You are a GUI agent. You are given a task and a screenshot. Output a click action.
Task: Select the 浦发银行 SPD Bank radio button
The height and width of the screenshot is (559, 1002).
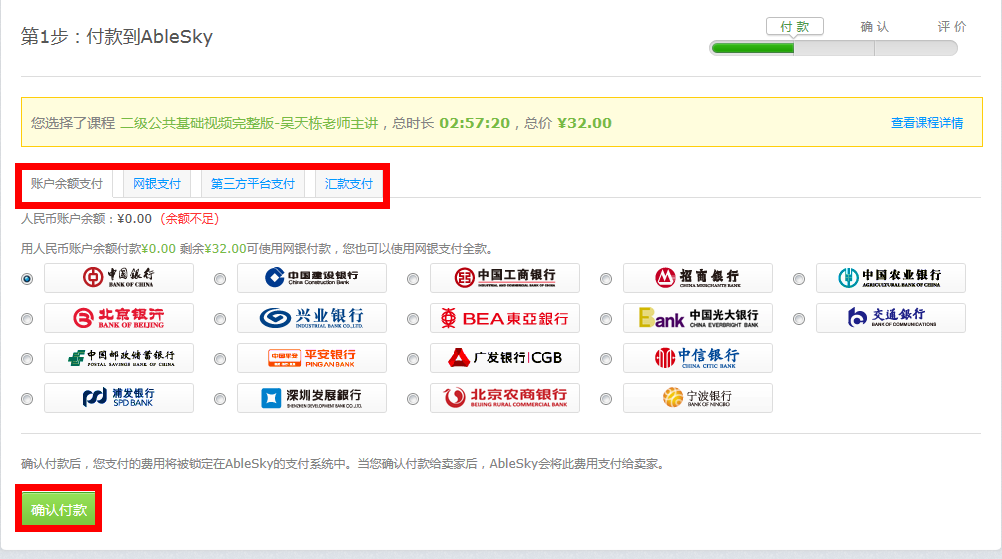click(x=27, y=399)
